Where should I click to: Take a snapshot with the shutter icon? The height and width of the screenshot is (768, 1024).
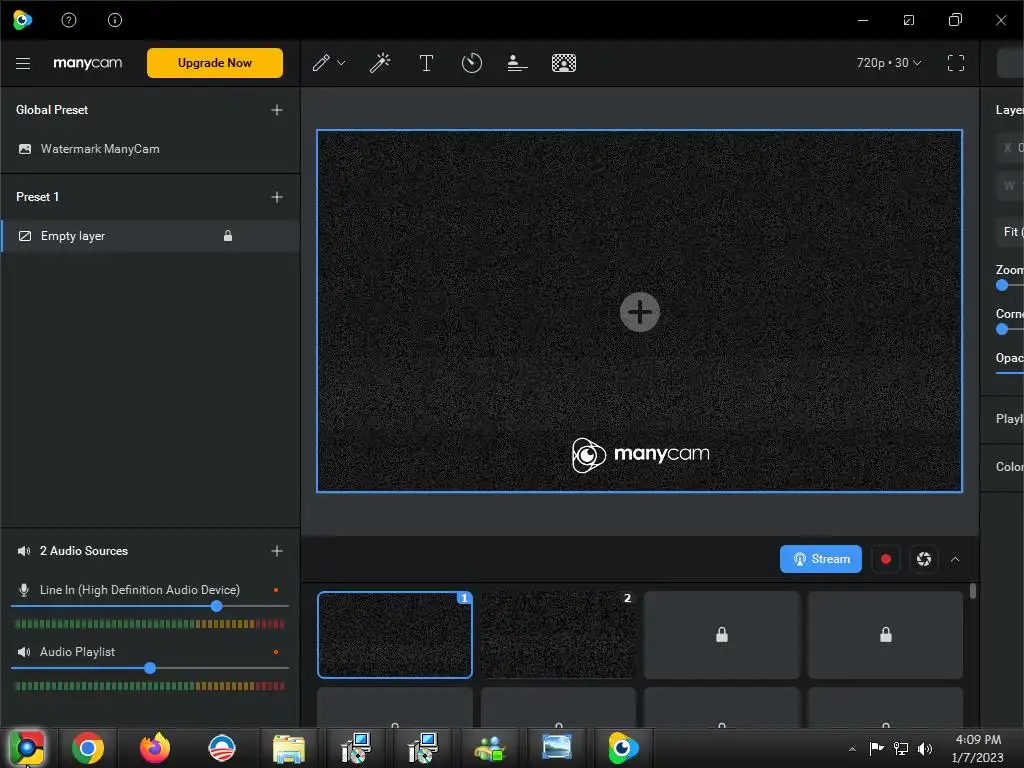923,559
